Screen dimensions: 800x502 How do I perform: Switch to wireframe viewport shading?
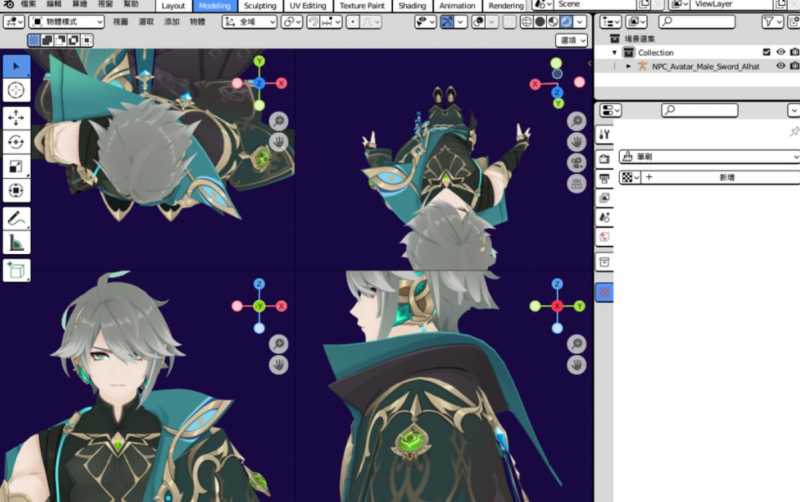click(x=527, y=22)
